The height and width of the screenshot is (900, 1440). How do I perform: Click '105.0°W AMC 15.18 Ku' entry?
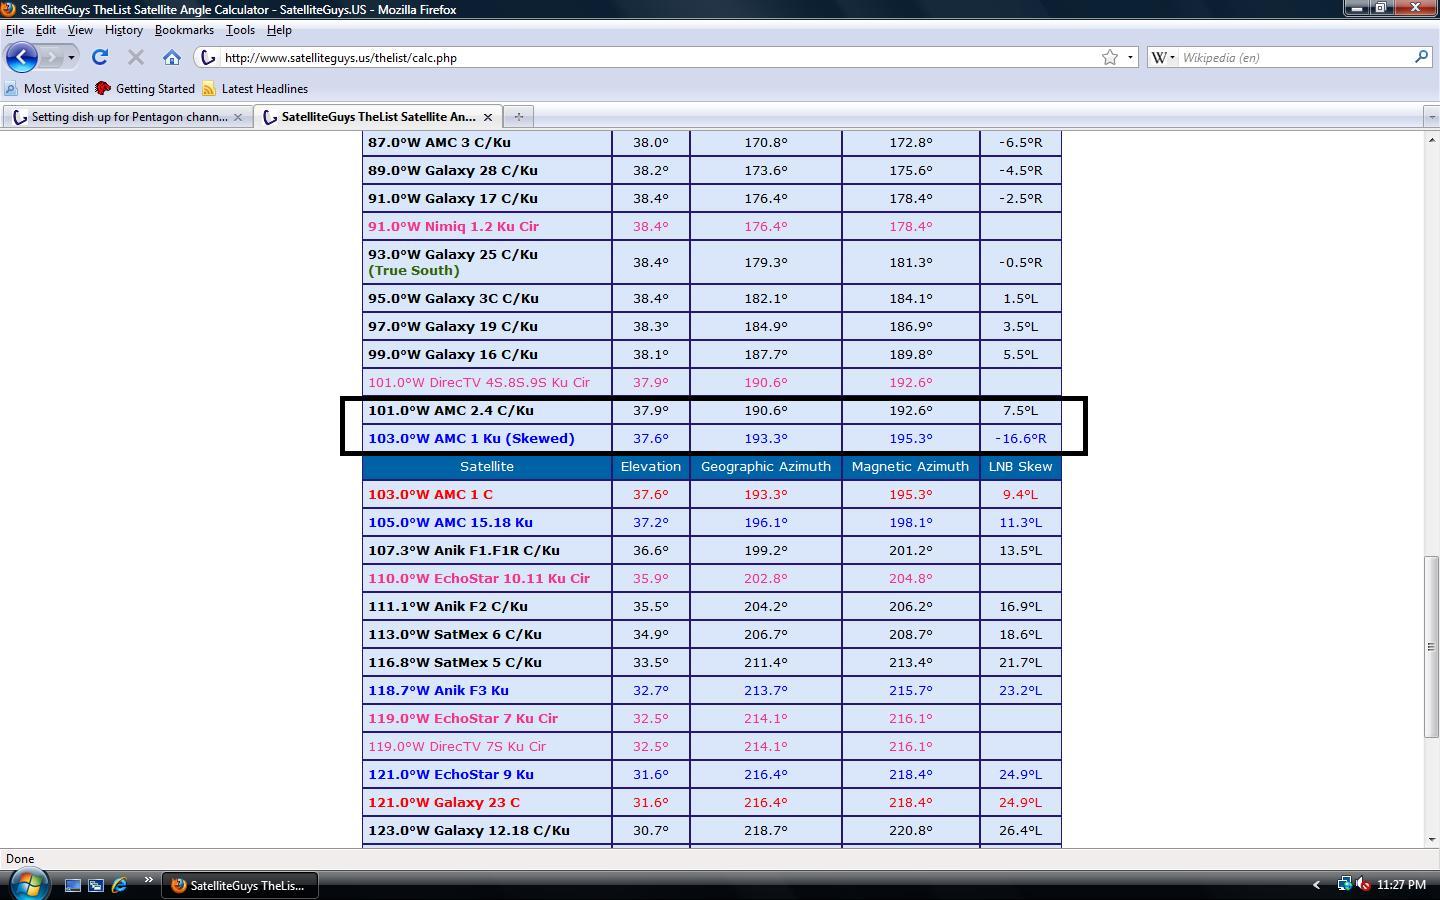(450, 522)
